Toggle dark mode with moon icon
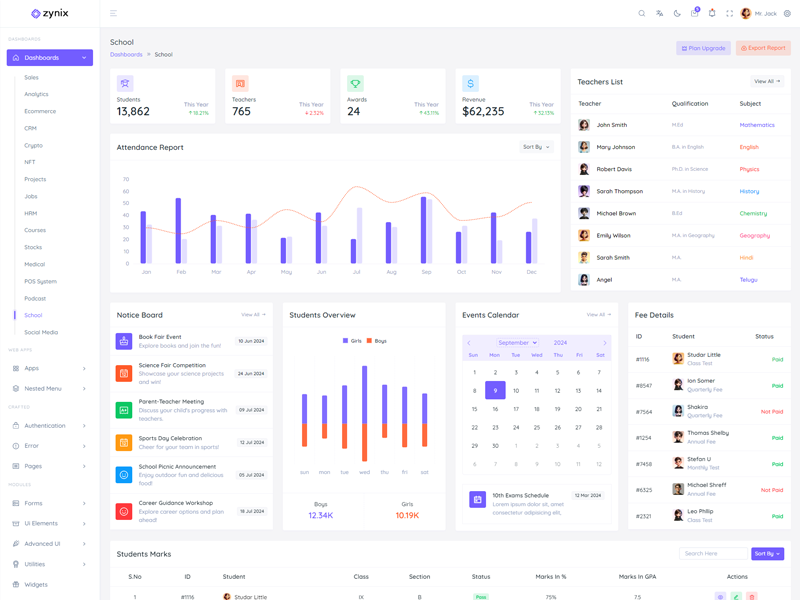 [677, 14]
